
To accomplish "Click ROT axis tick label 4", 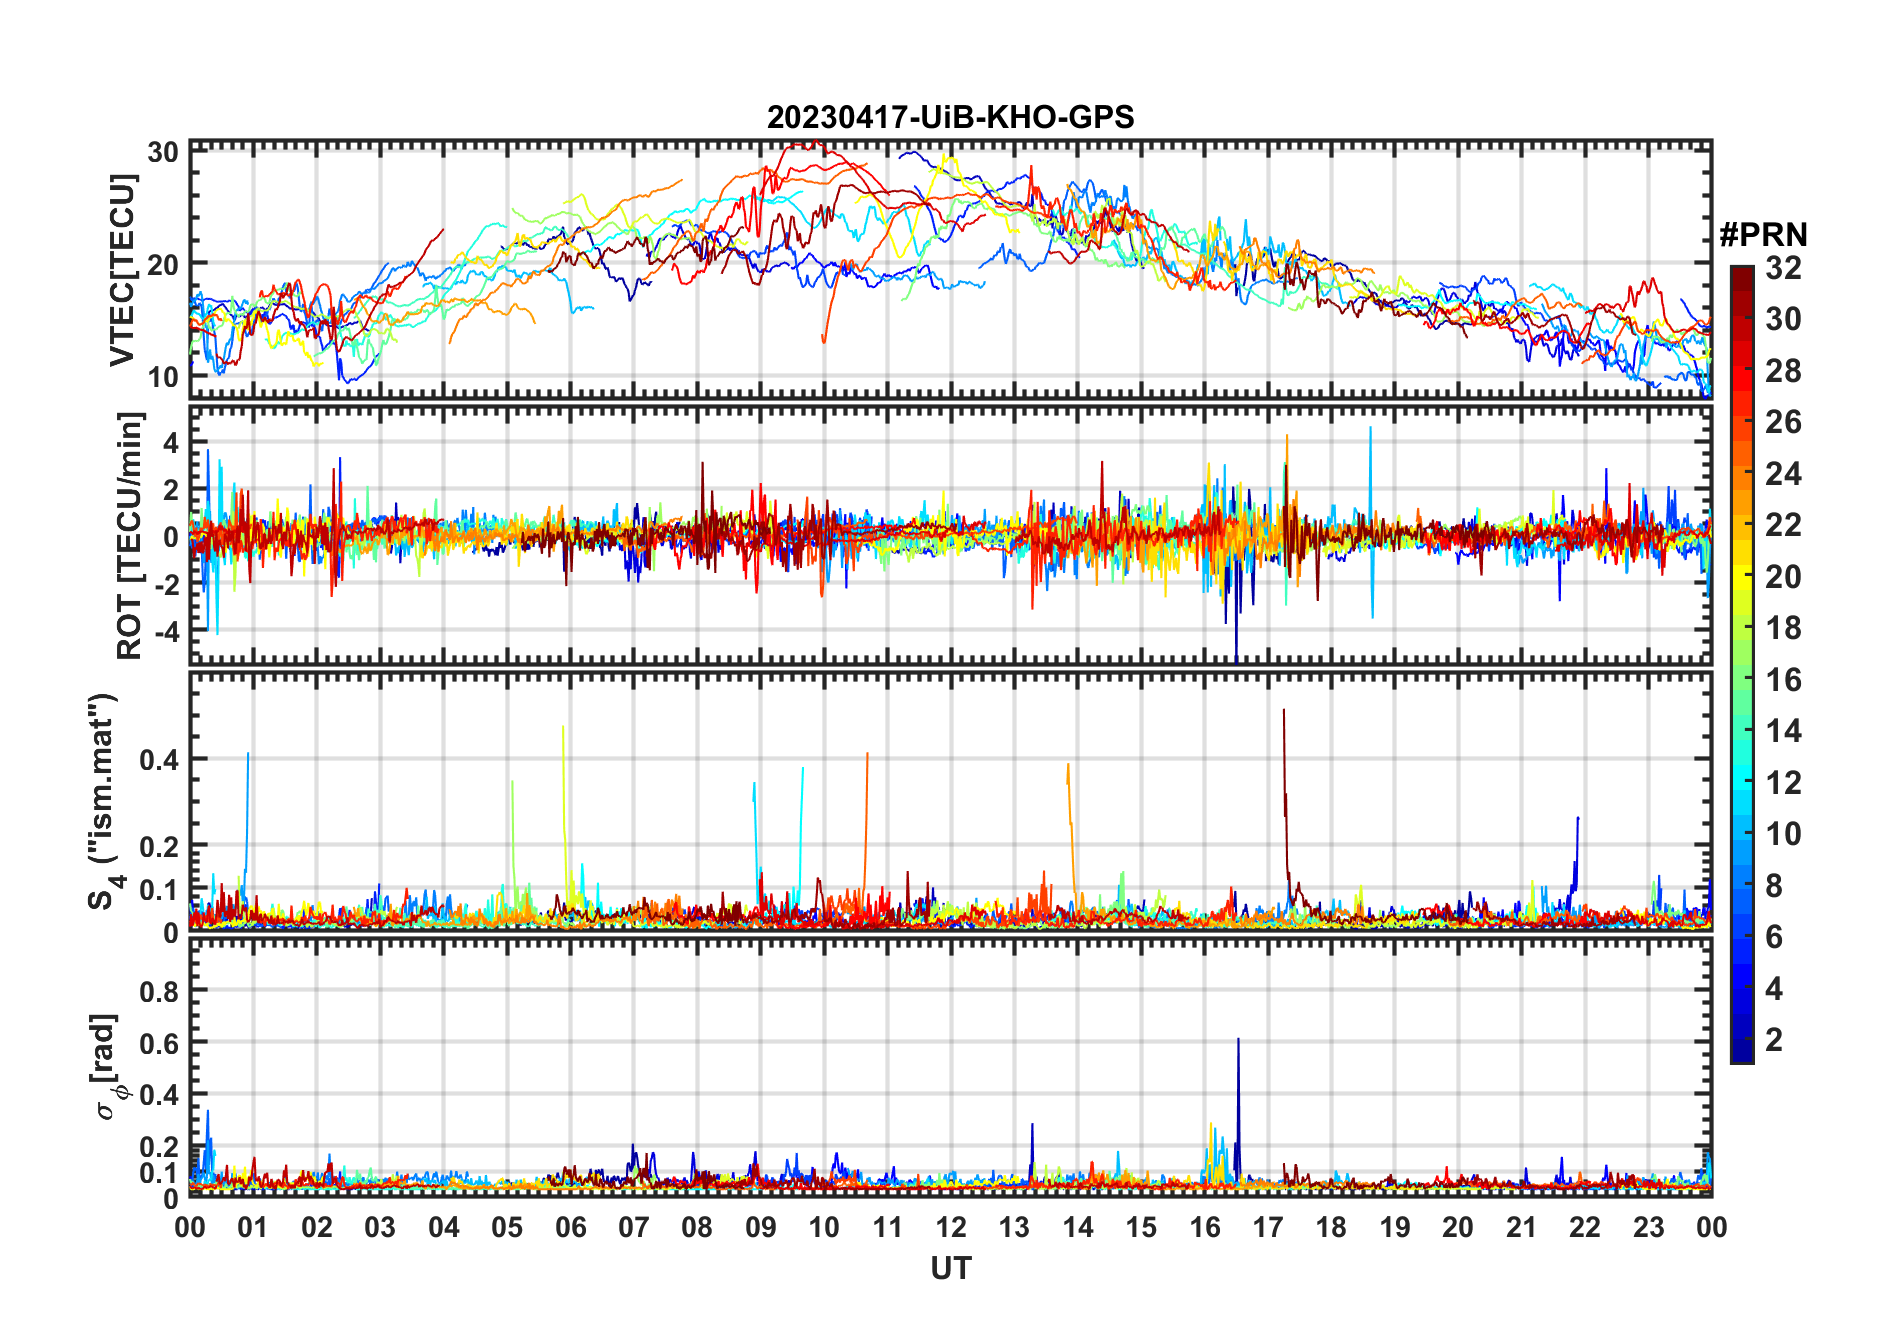I will pyautogui.click(x=171, y=443).
